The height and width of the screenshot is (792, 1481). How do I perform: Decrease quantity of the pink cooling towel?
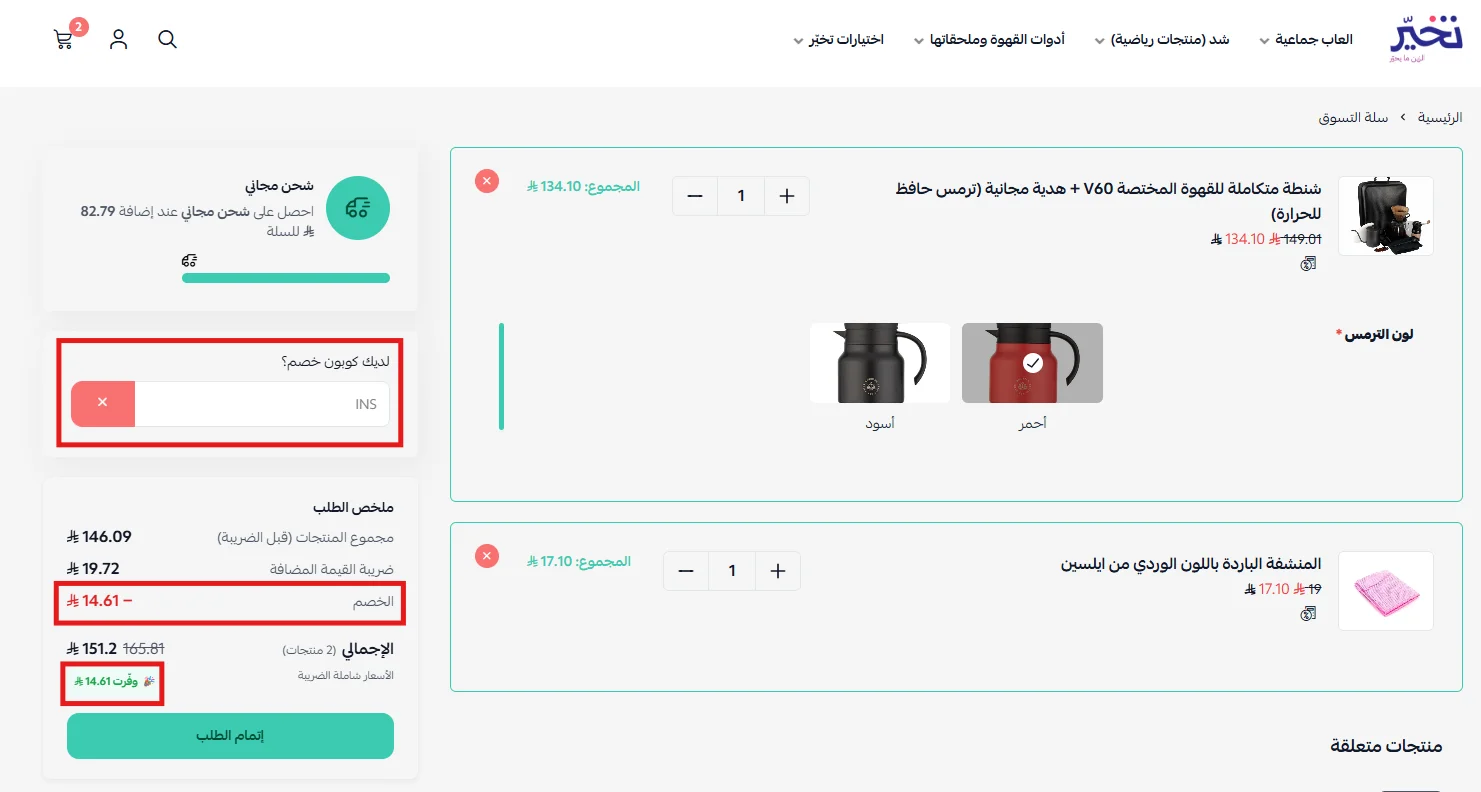[x=686, y=571]
